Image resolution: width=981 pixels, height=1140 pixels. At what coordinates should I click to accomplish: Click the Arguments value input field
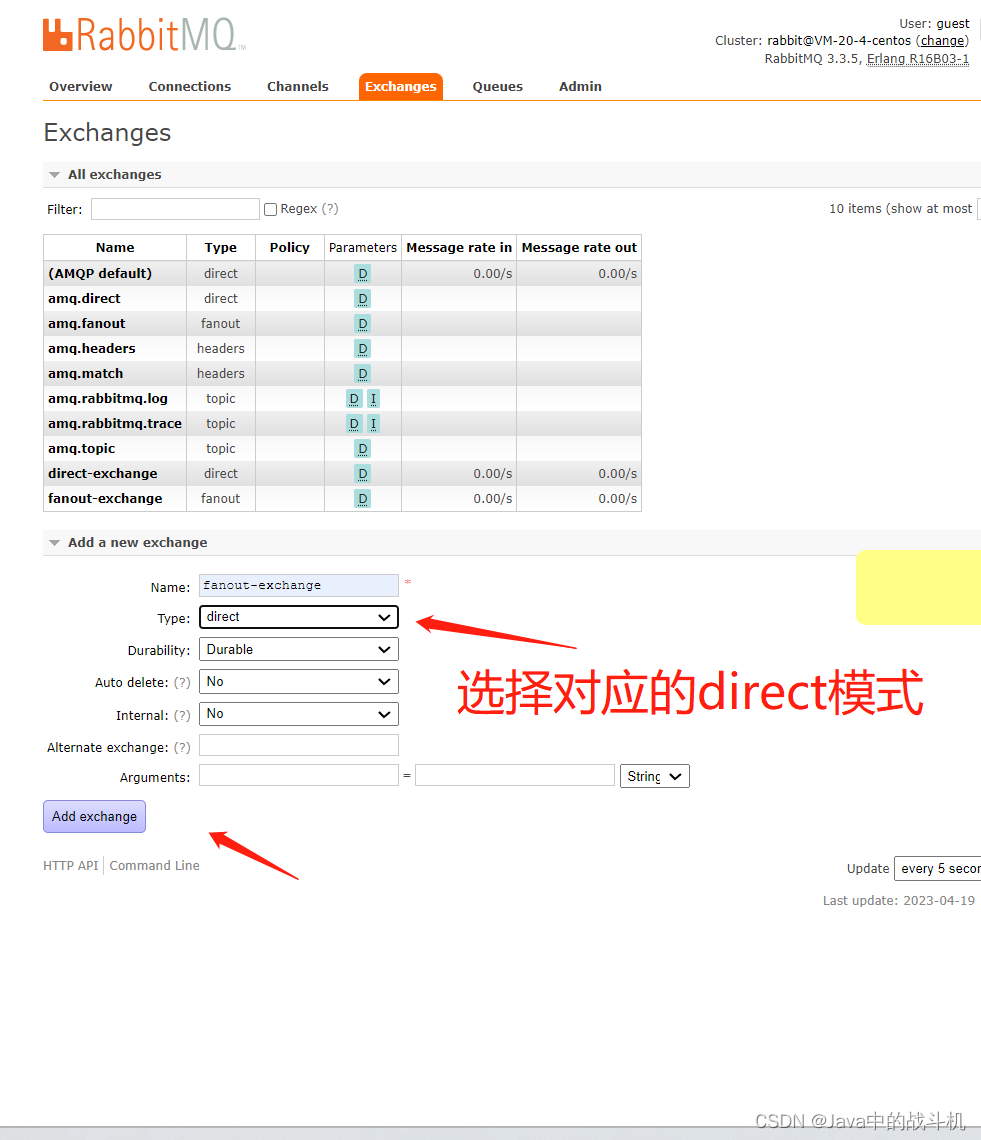[515, 775]
